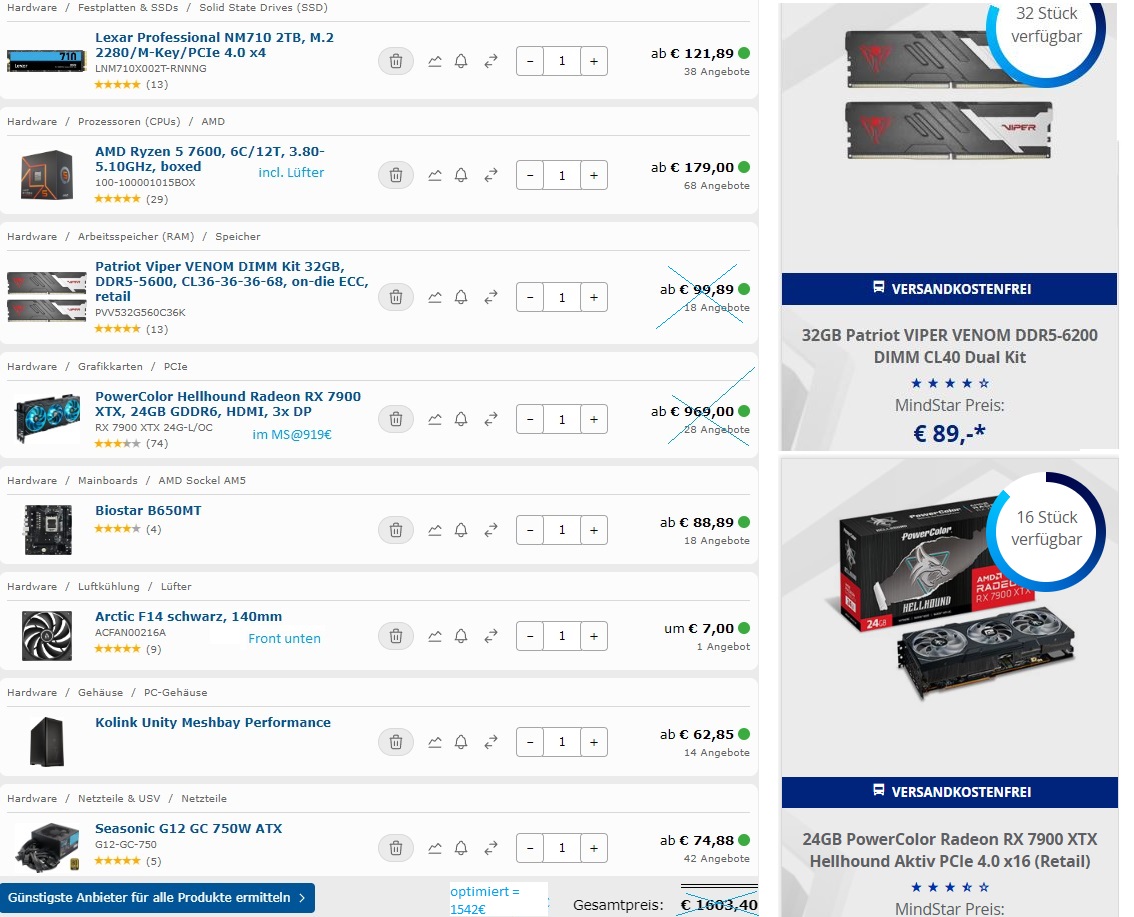Increase quantity of Arctic F14 fan
The image size is (1134, 917).
(594, 636)
